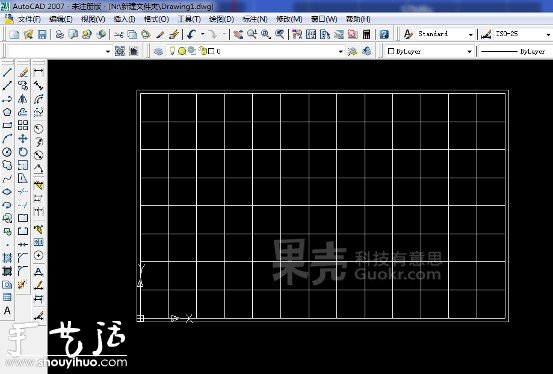Open the Standard text style dropdown
553x374 pixels.
(470, 35)
